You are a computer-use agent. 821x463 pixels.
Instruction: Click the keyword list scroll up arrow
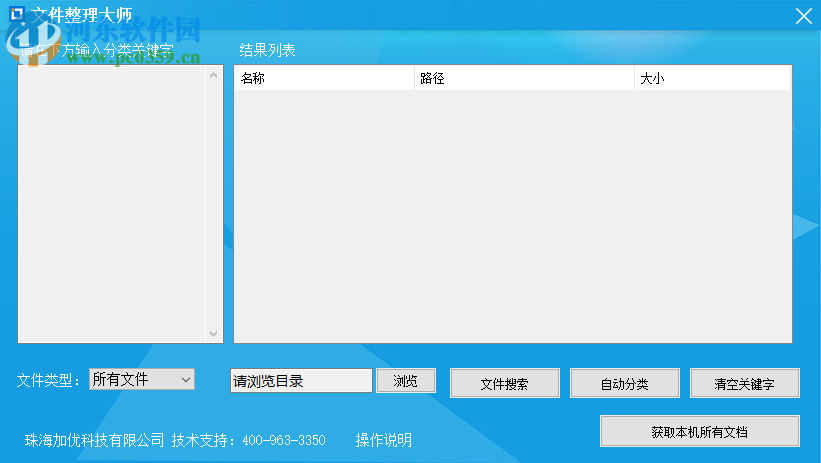pos(214,75)
